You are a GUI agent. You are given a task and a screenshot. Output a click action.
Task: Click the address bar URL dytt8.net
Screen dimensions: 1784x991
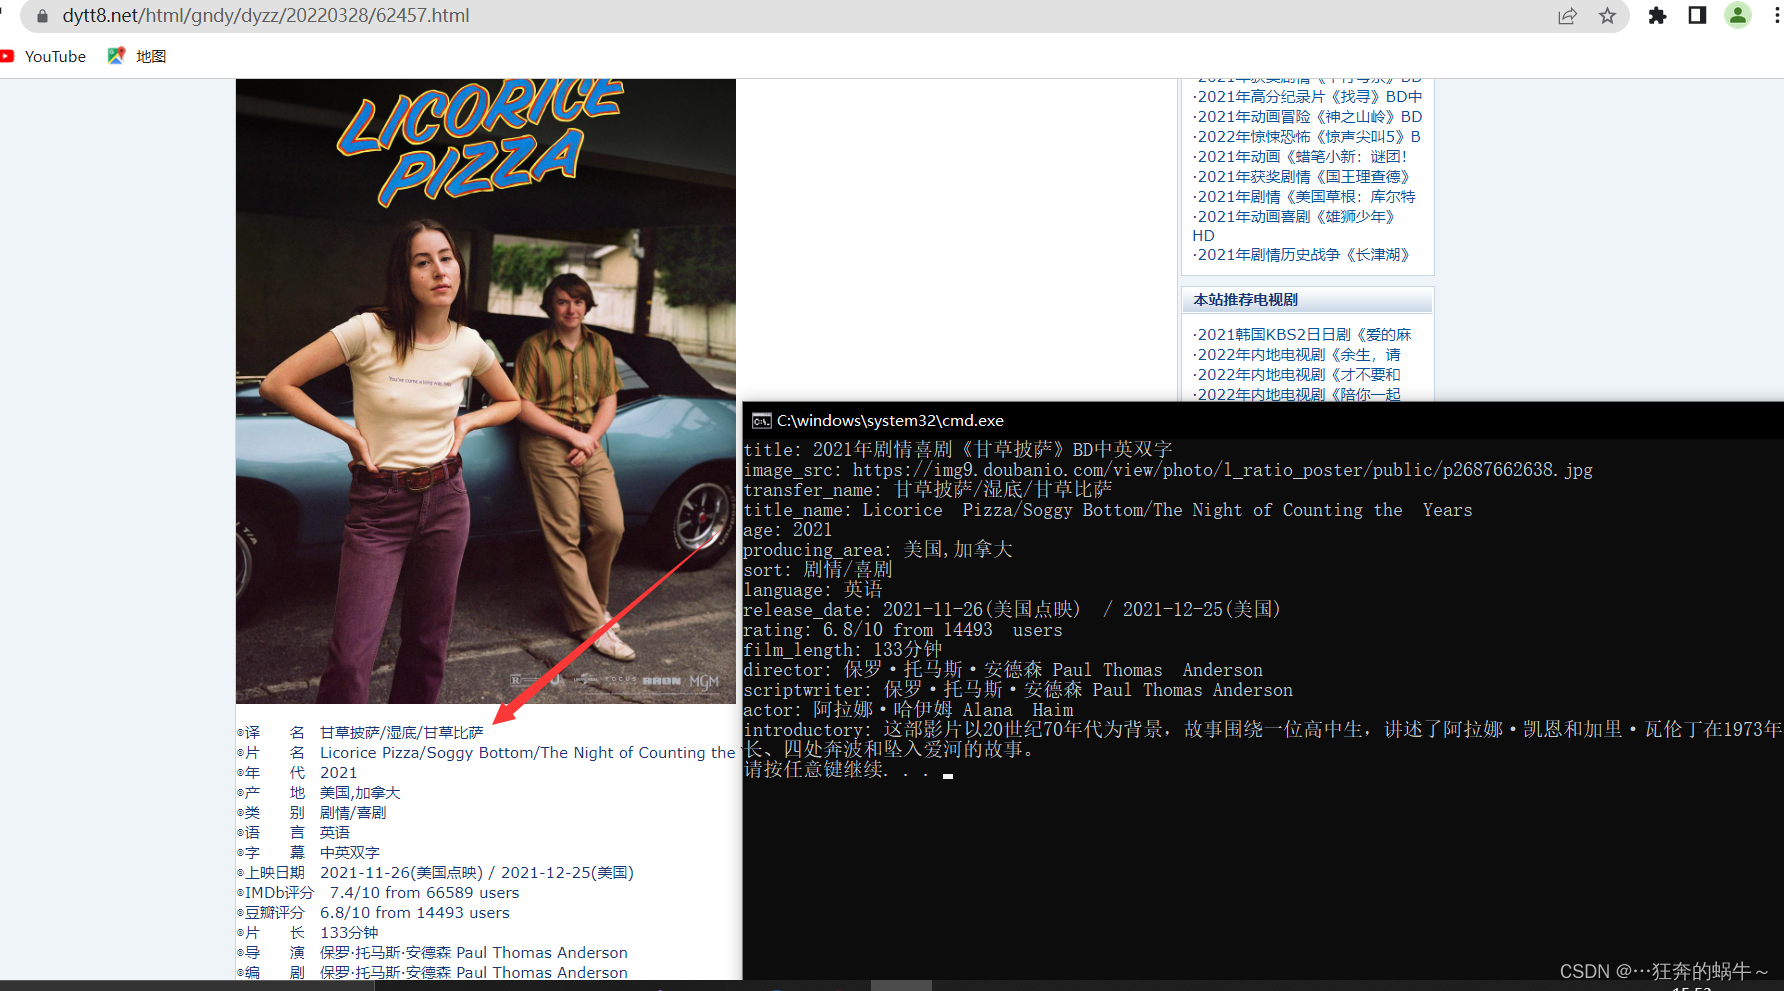(265, 16)
